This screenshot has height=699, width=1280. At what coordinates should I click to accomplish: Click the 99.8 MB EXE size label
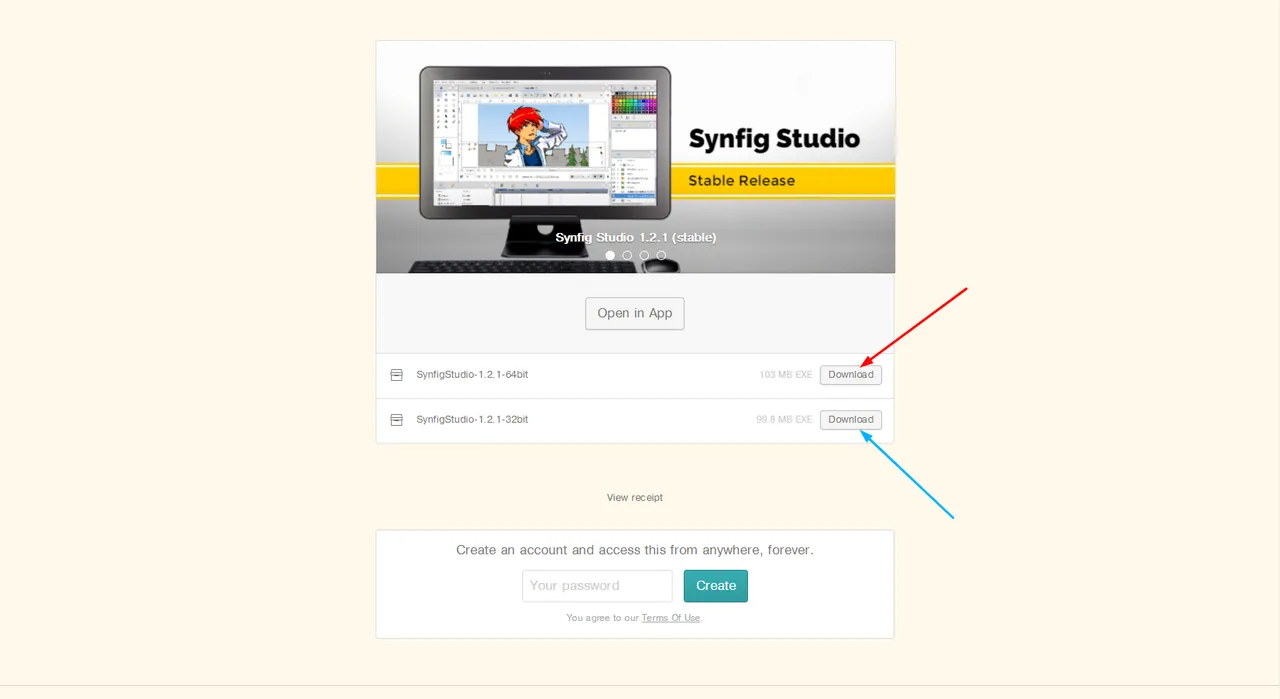(784, 420)
